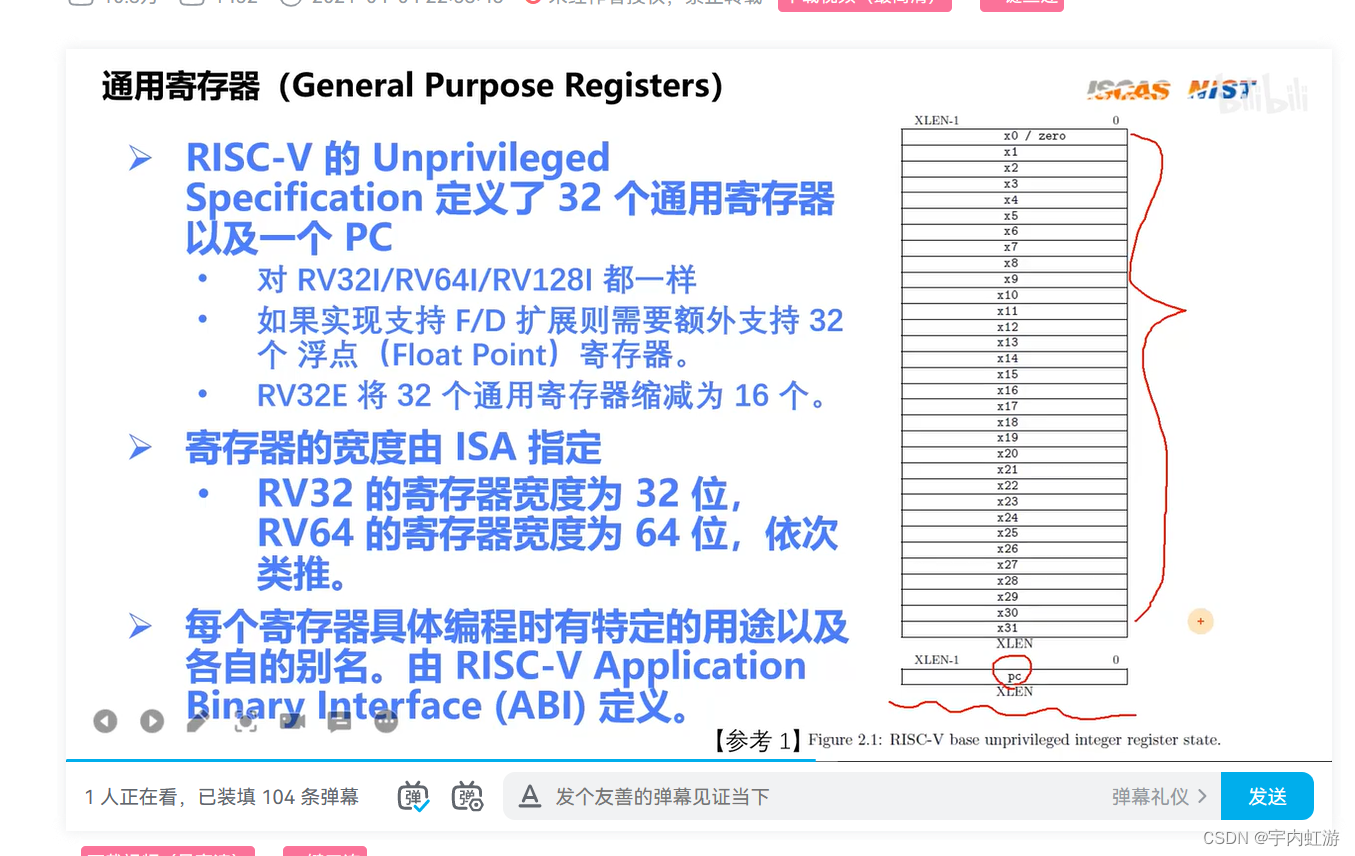Click the 'x0 / zero' register row in diagram
Image resolution: width=1355 pixels, height=856 pixels.
click(1014, 136)
